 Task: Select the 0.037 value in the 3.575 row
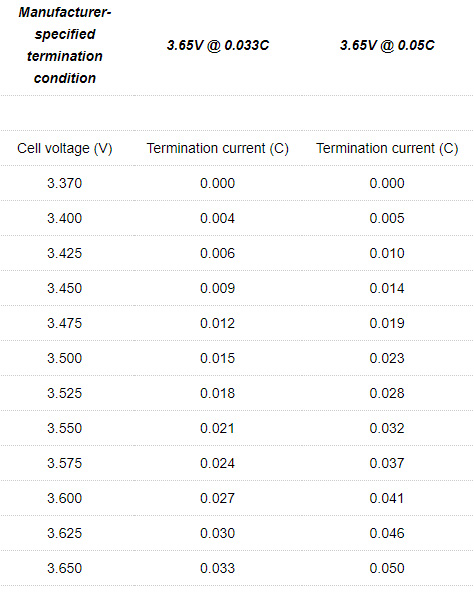(387, 463)
